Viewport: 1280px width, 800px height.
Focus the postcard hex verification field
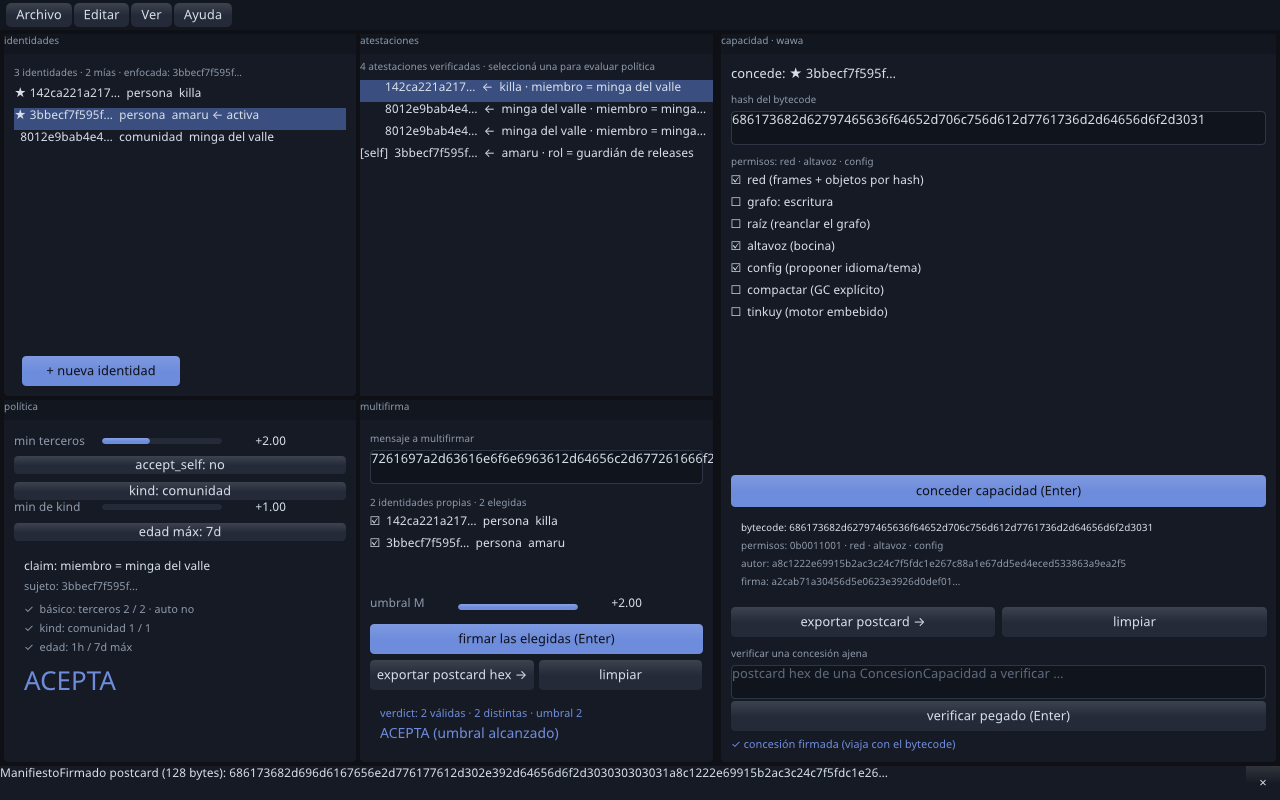point(998,681)
